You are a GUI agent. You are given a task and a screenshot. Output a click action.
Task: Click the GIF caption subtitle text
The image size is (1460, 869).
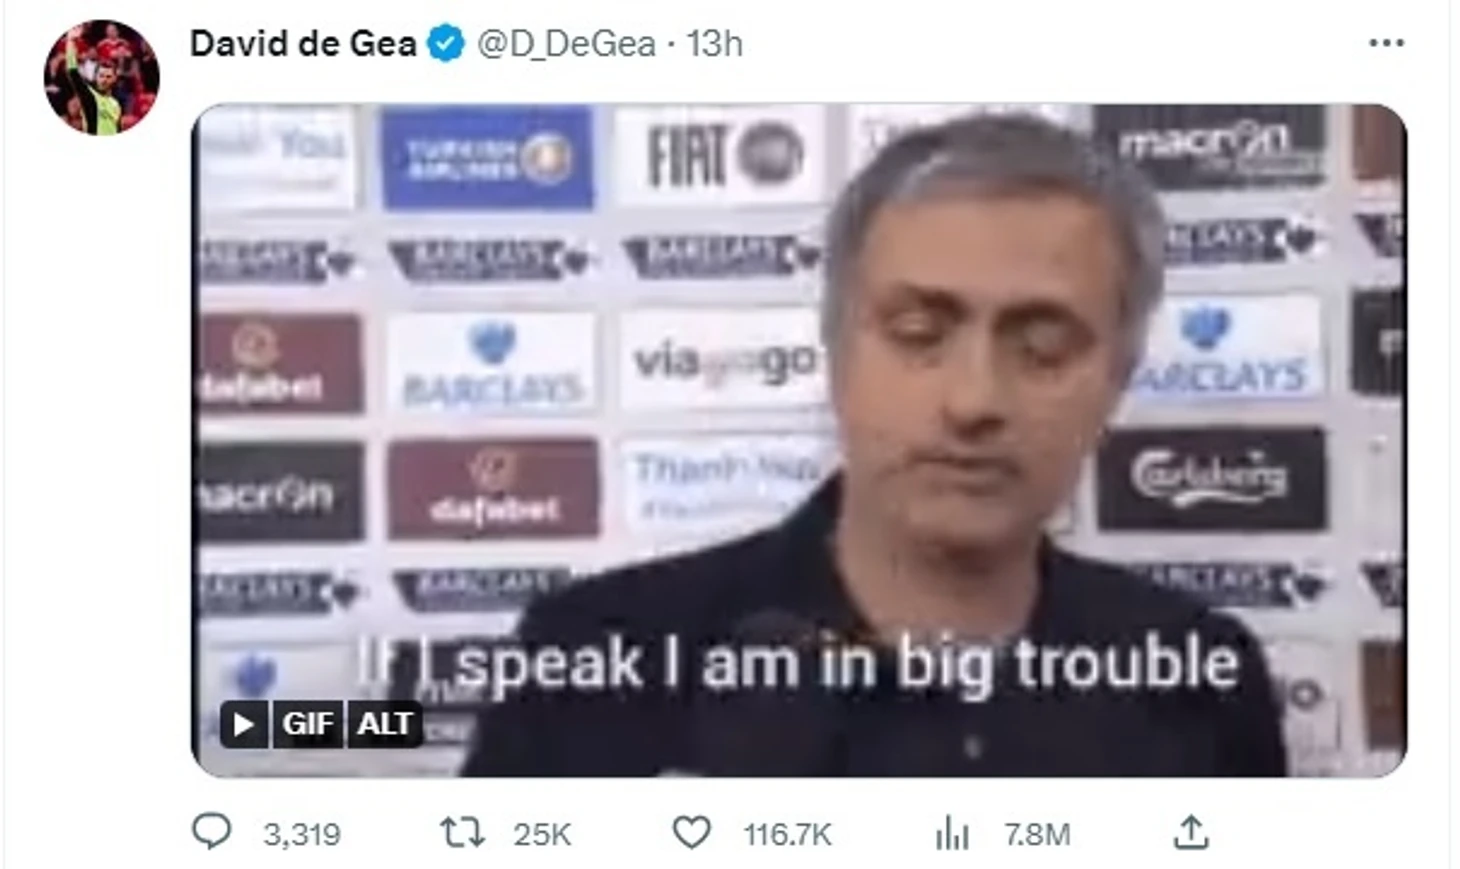click(x=798, y=664)
